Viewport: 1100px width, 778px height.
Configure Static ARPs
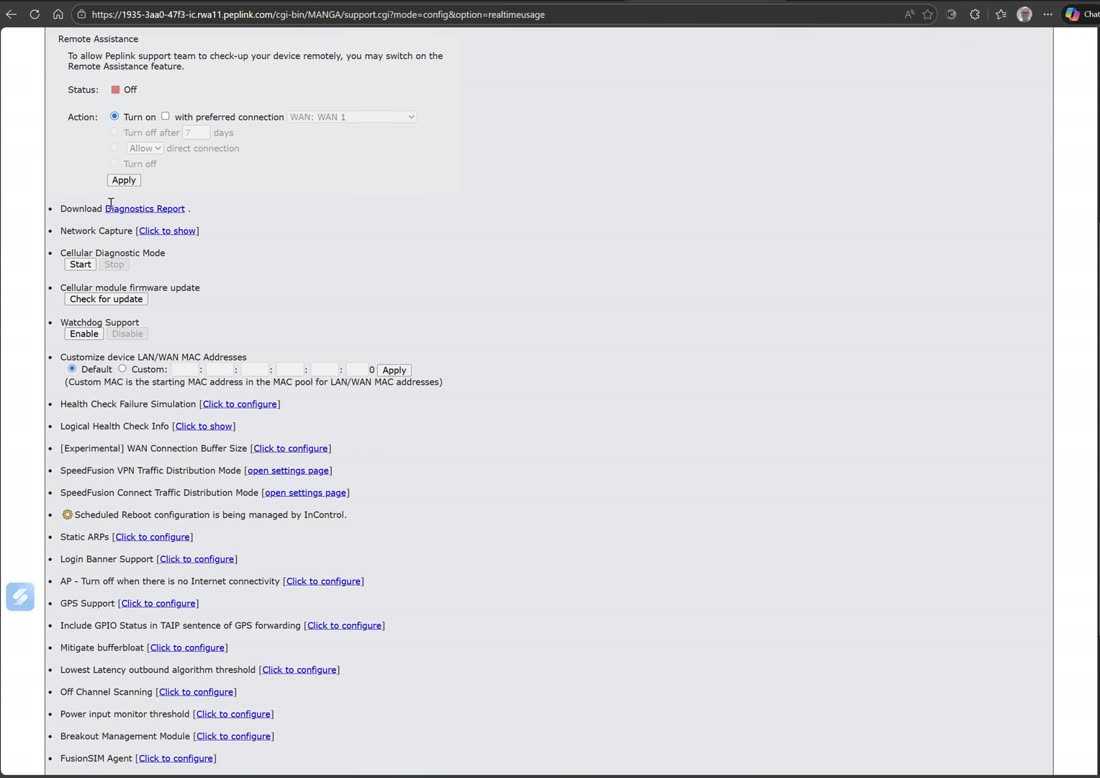tap(152, 537)
